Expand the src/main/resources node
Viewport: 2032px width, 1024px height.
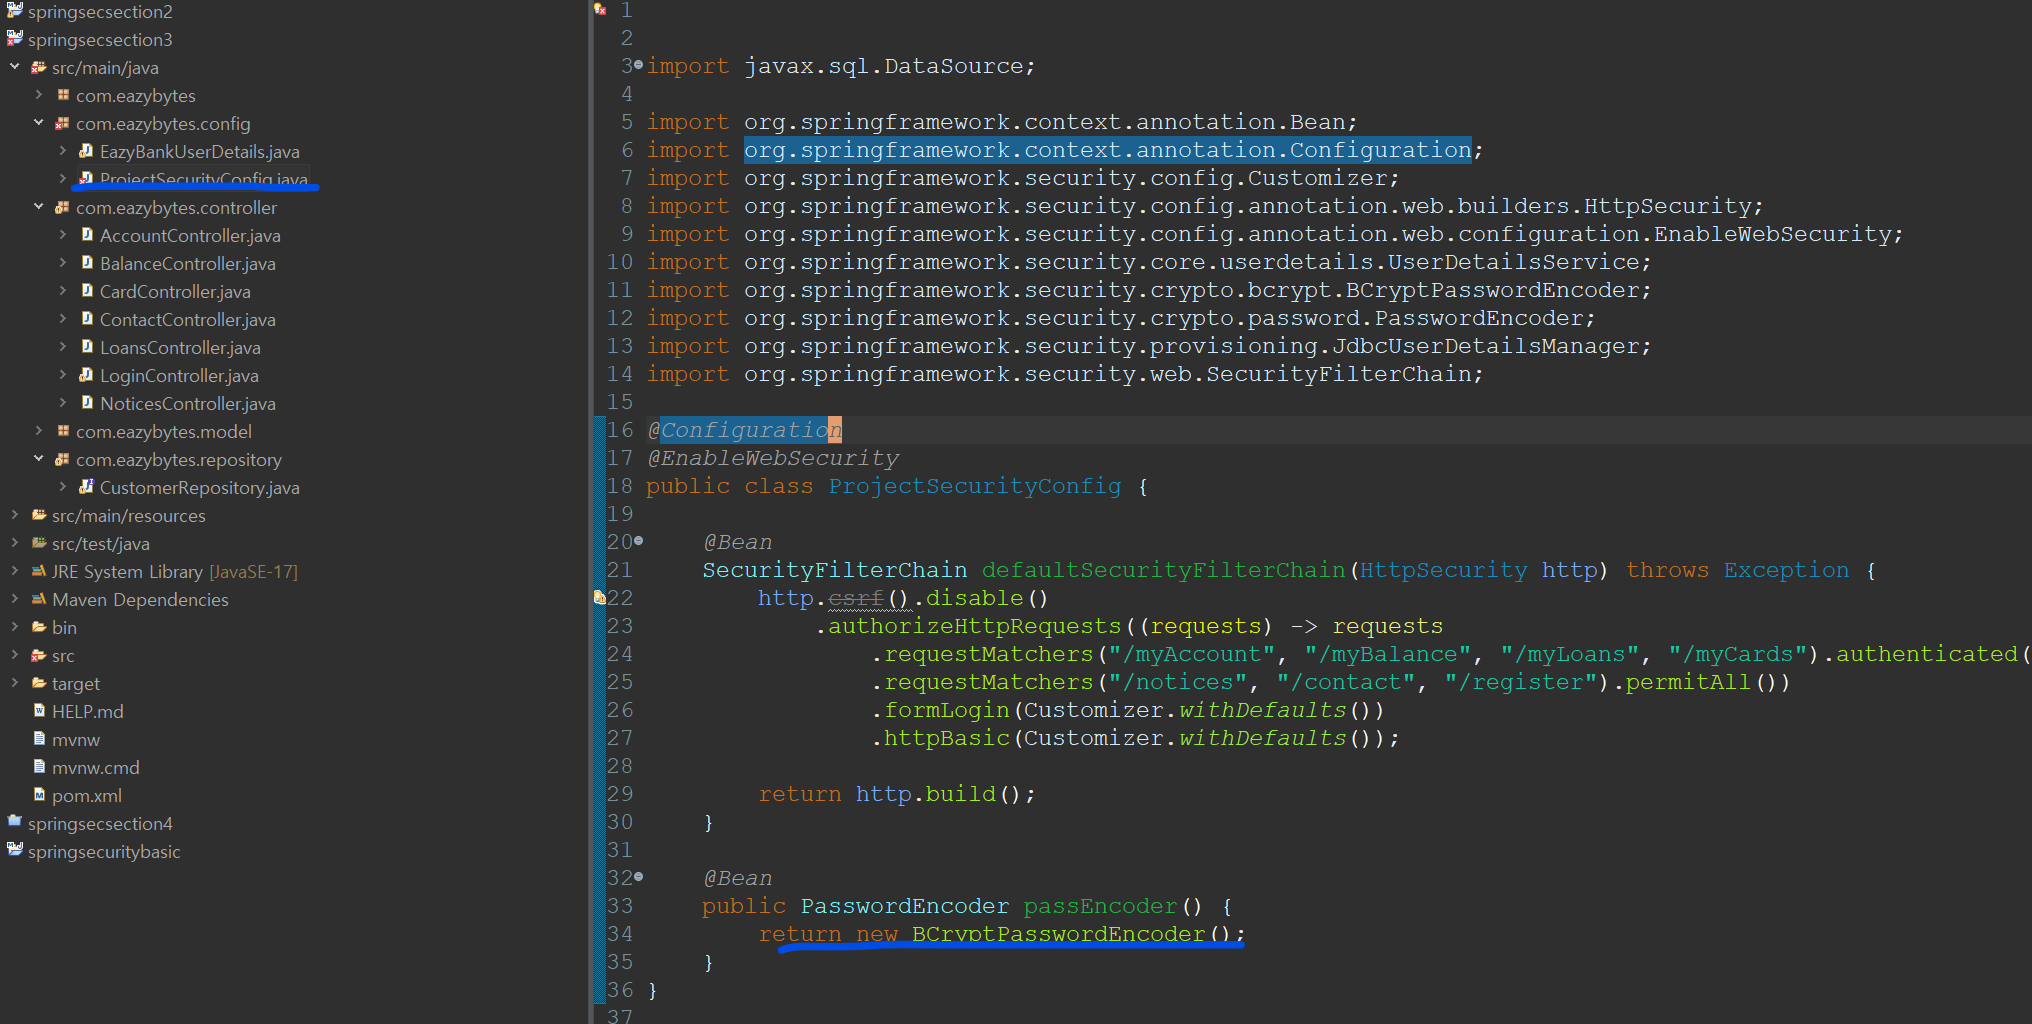click(x=15, y=515)
